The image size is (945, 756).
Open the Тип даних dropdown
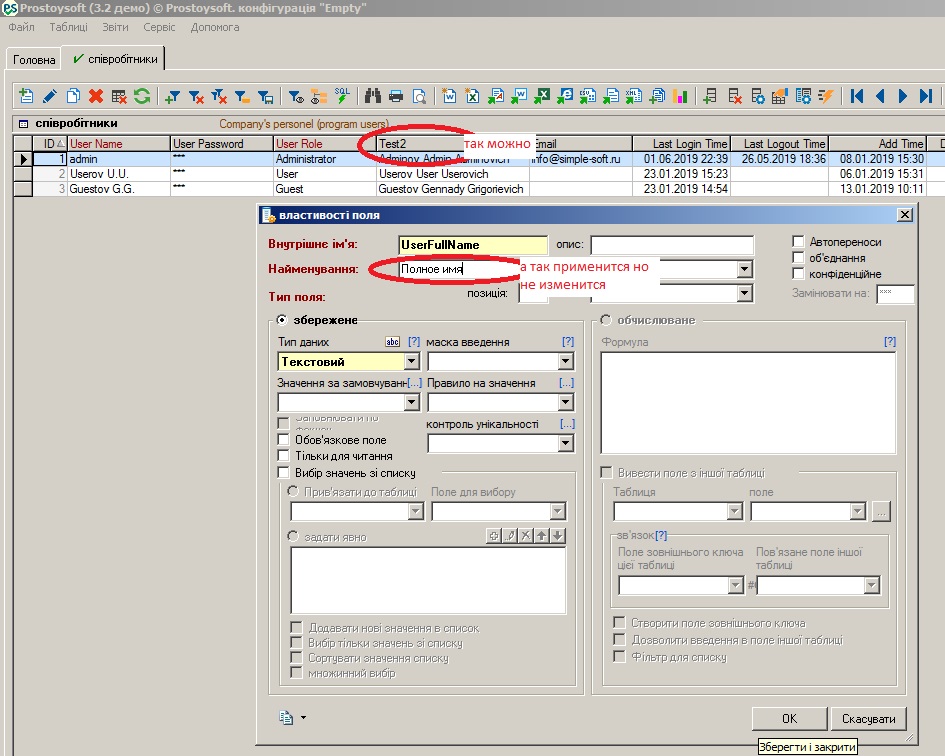(x=411, y=362)
